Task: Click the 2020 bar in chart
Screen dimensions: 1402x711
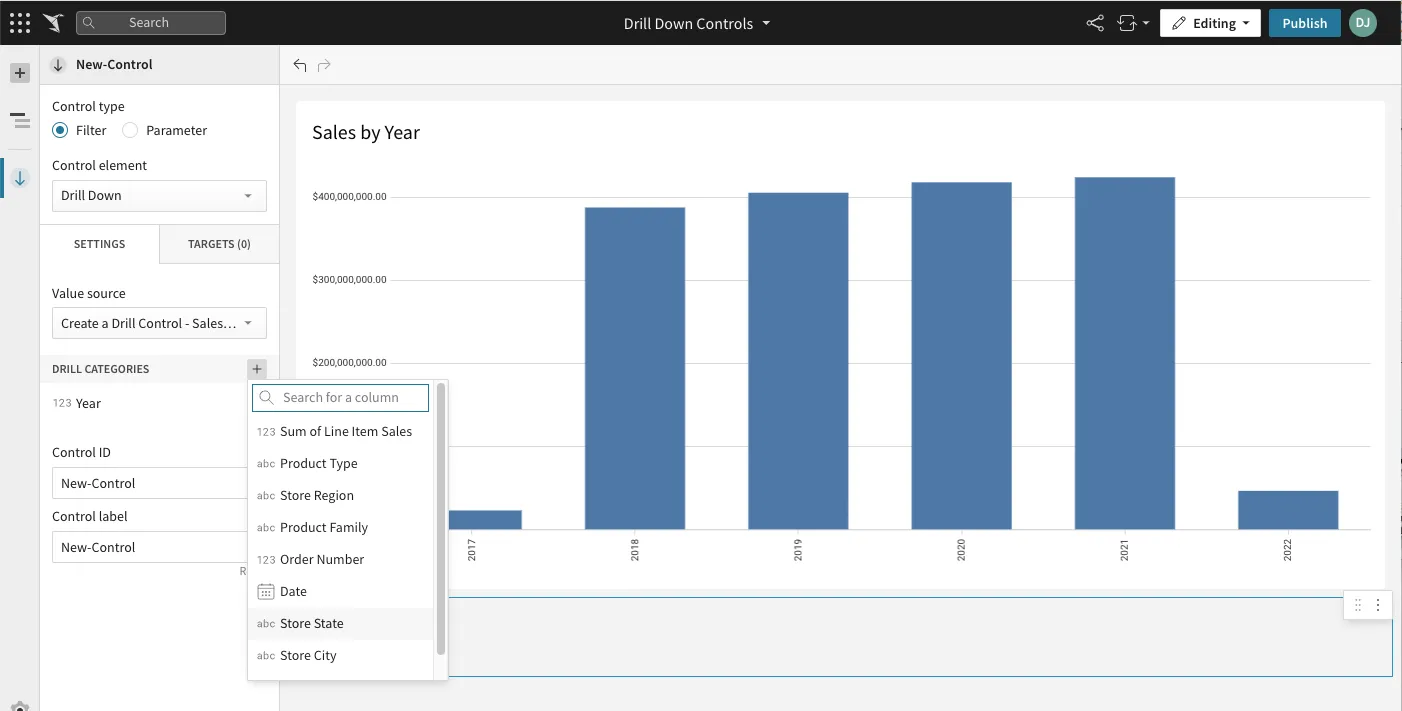Action: [961, 356]
